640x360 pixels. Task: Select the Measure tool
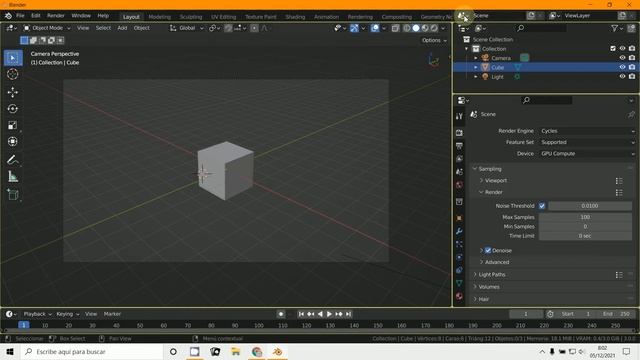coord(13,176)
